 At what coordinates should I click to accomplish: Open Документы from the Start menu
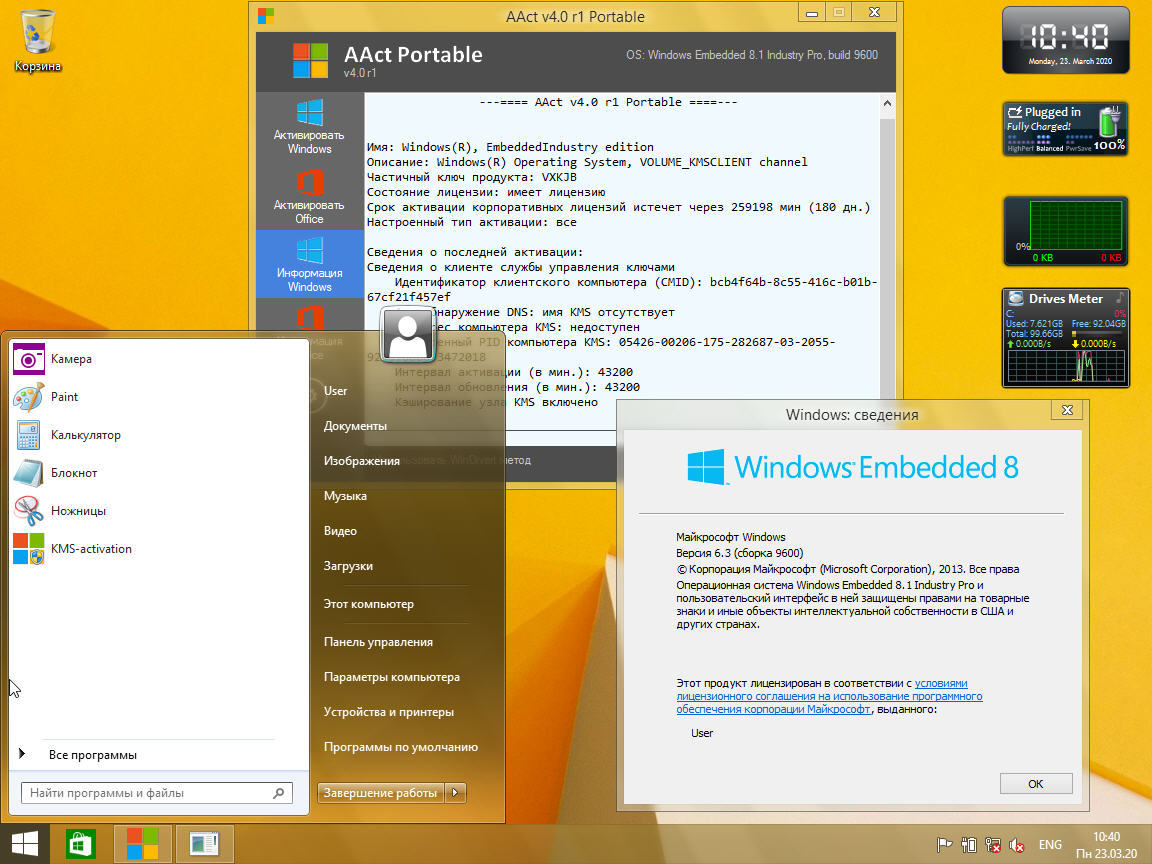click(x=355, y=426)
